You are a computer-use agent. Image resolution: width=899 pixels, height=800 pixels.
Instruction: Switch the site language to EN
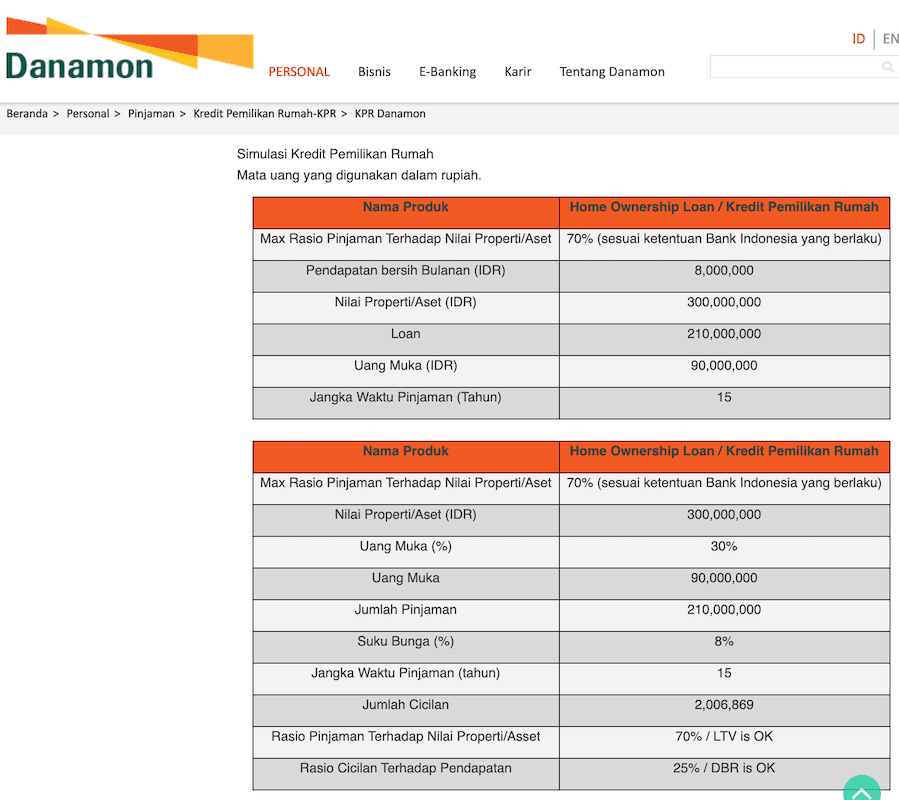(890, 38)
